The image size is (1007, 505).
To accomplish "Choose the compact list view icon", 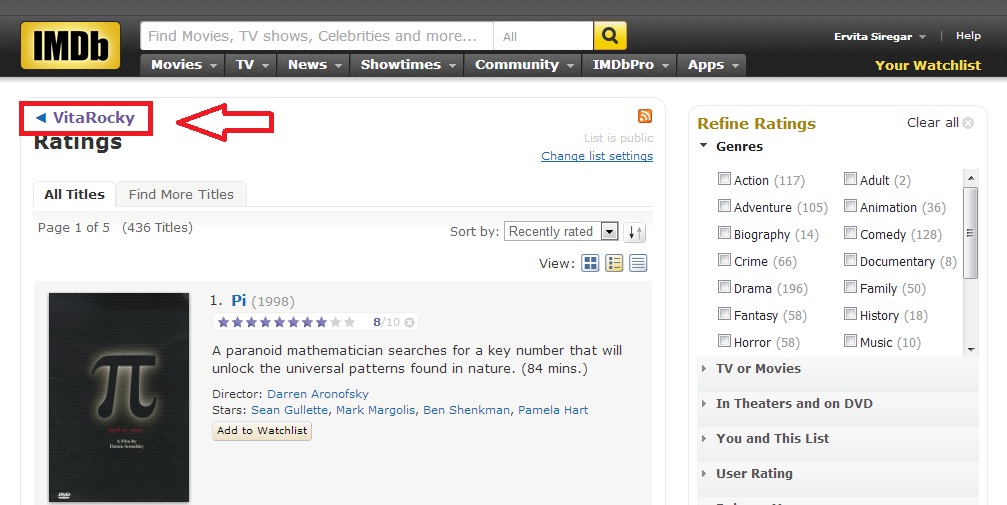I will pyautogui.click(x=638, y=263).
